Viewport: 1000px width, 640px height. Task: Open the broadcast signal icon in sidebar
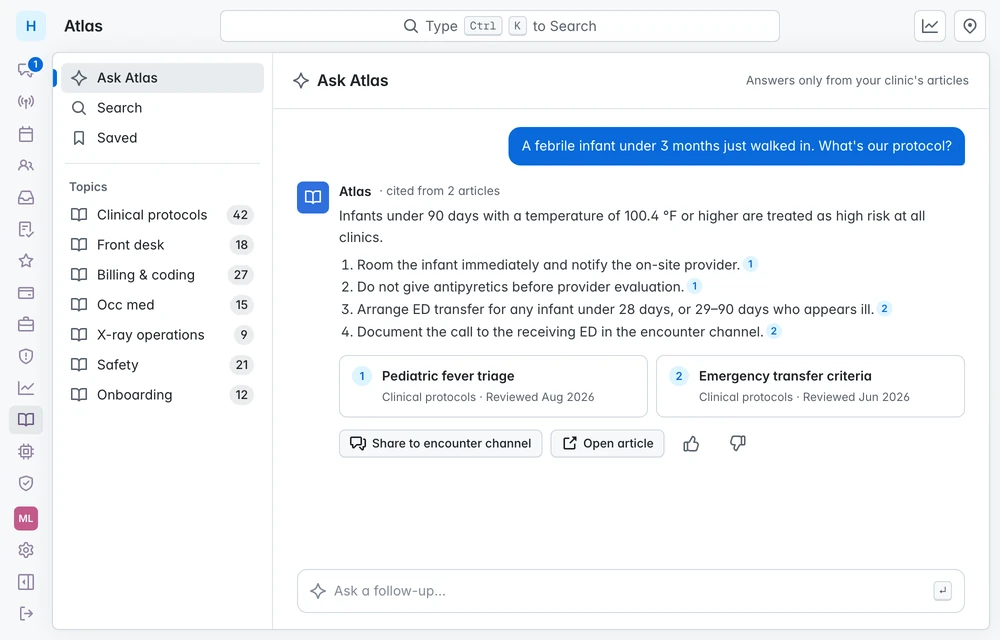[x=26, y=102]
